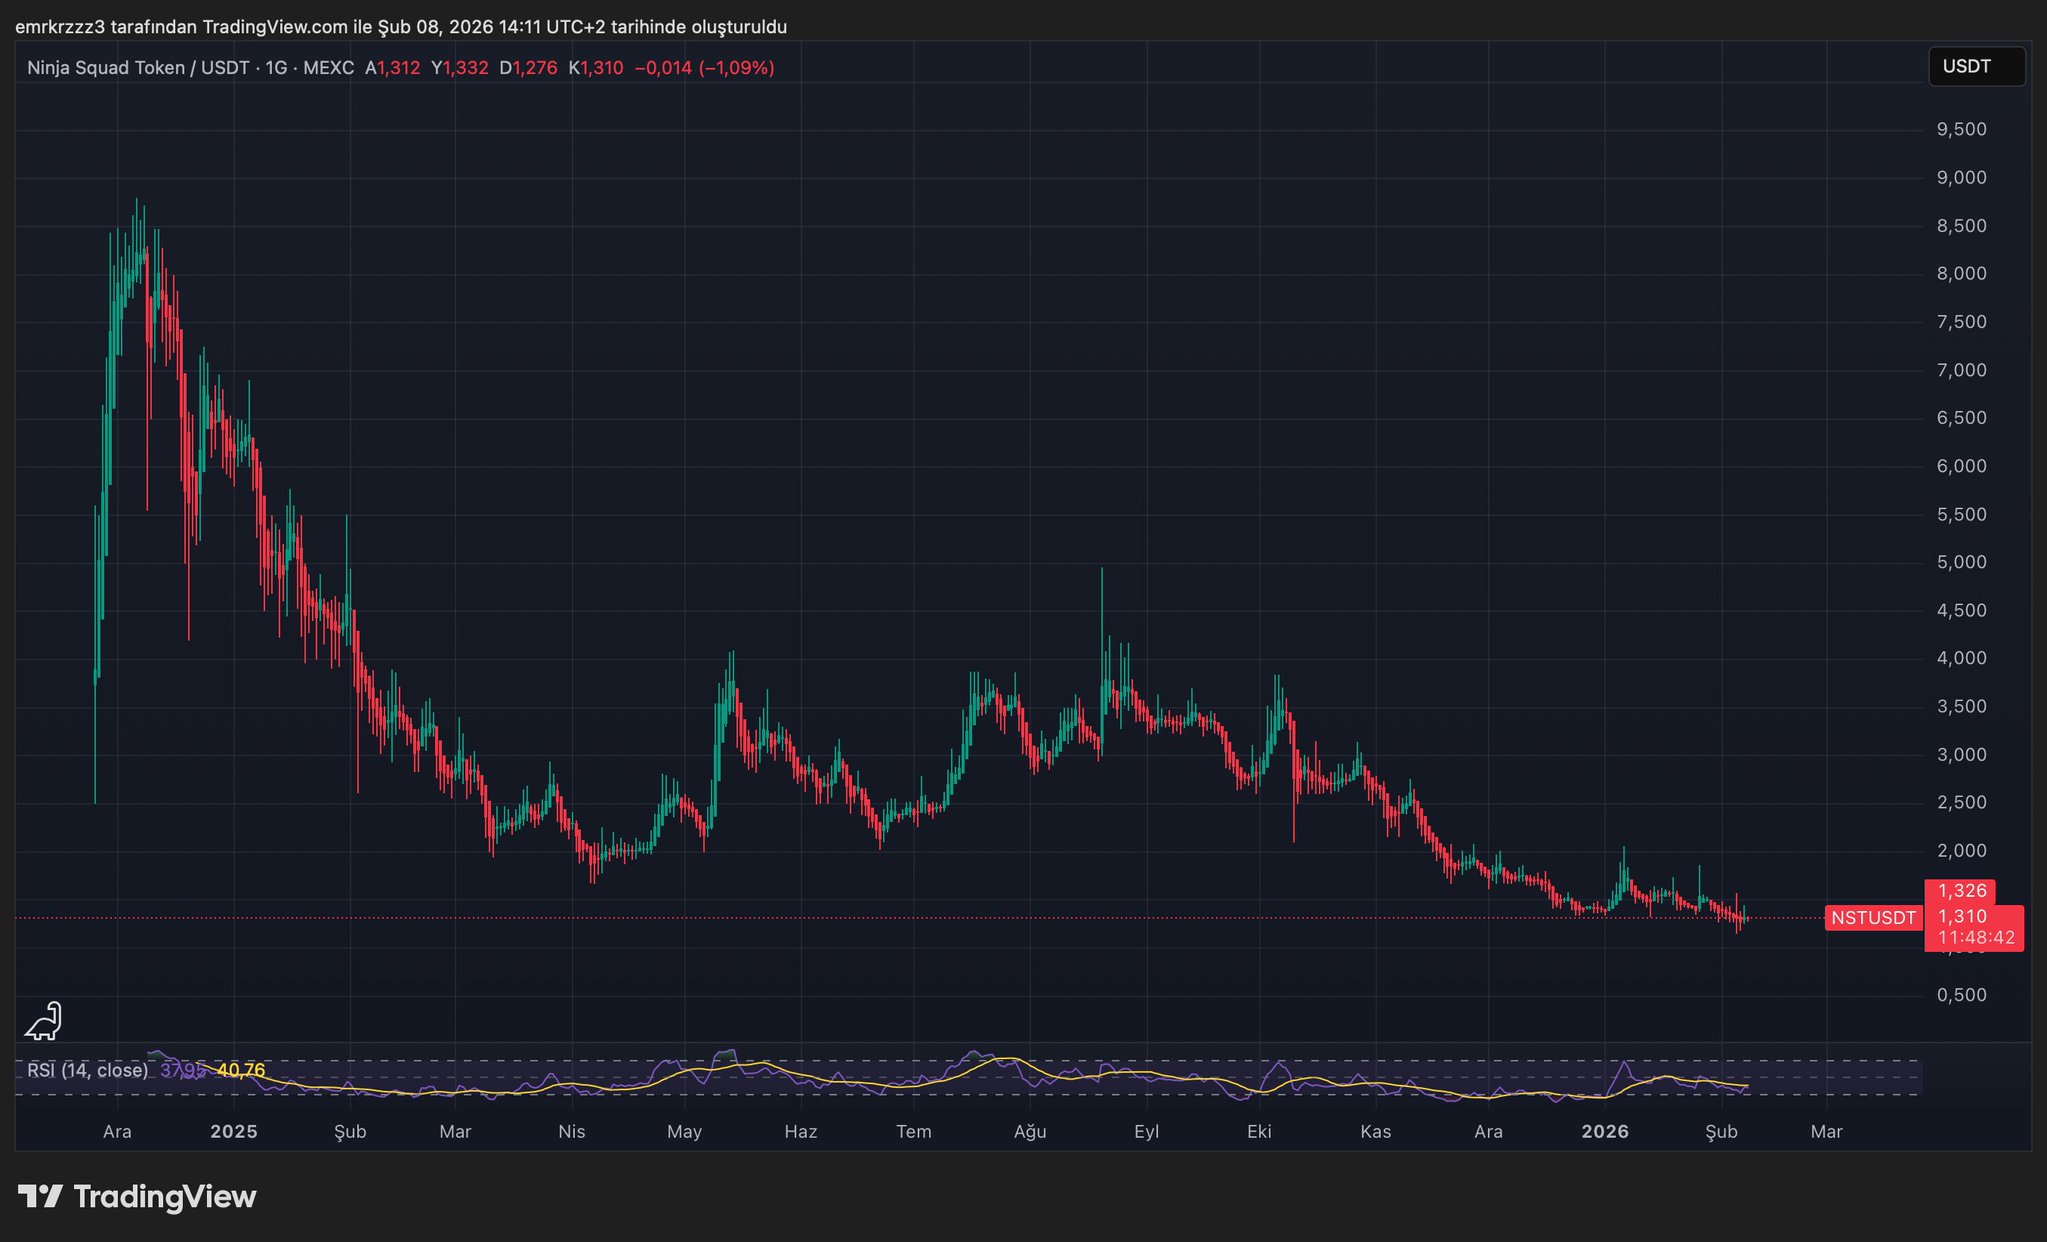This screenshot has width=2047, height=1242.
Task: Click the 9,500 level on price scale
Action: [x=1961, y=129]
